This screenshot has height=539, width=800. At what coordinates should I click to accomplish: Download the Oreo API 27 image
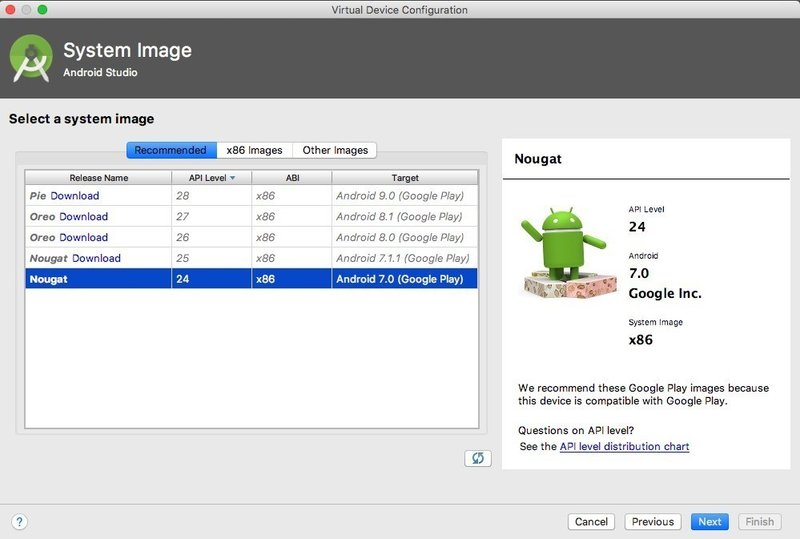click(84, 216)
